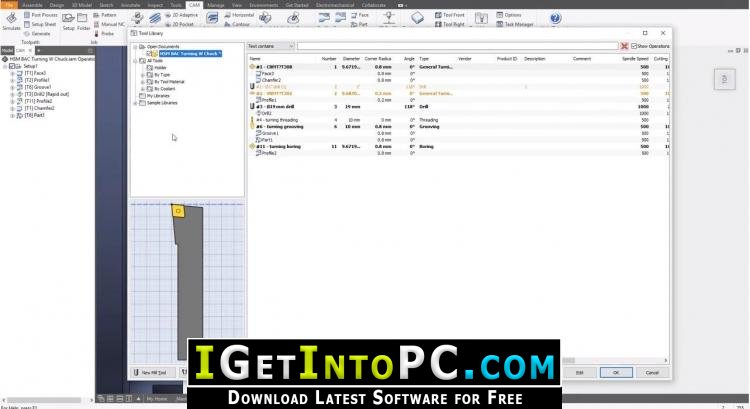Switch to the Inspect ribbon tab
Image resolution: width=750 pixels, height=409 pixels.
(x=155, y=5)
